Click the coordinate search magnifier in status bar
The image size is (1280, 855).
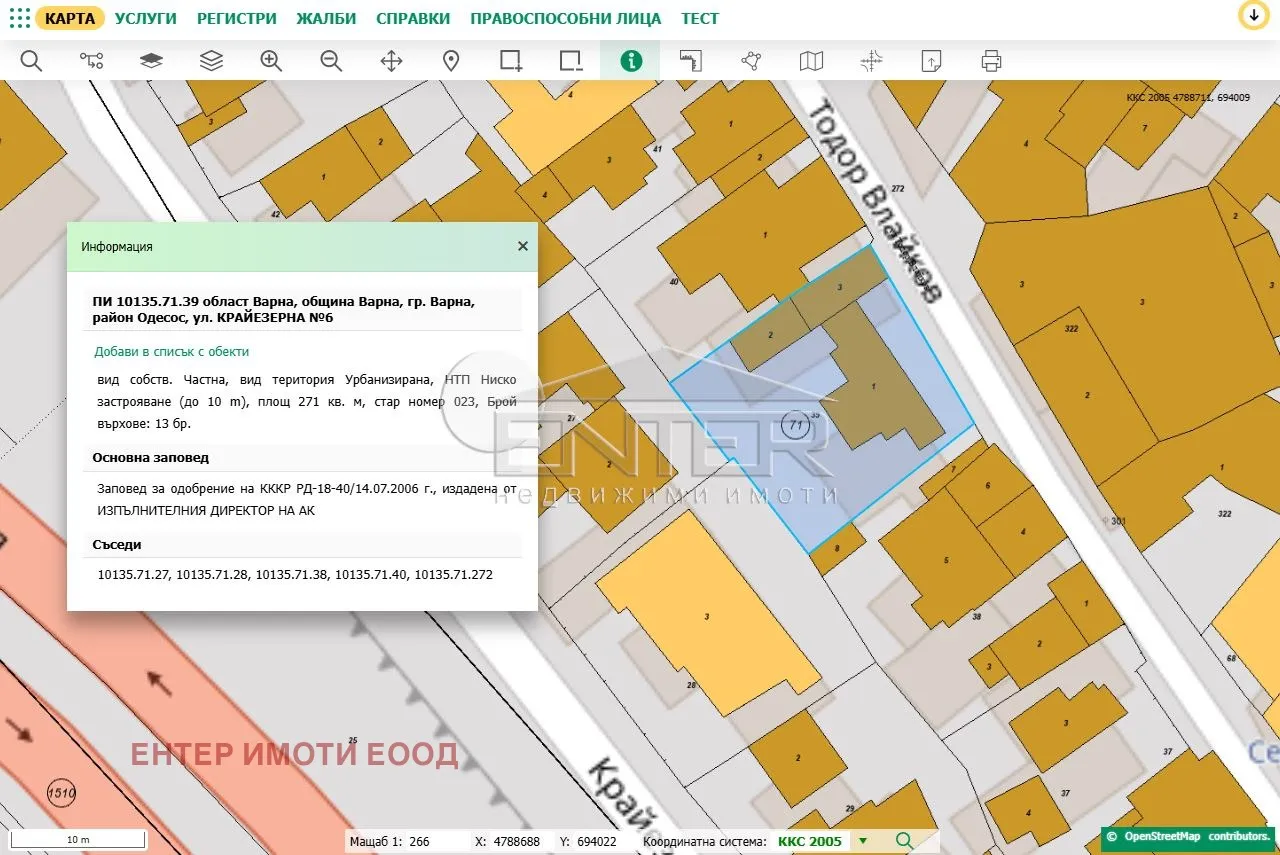pos(904,841)
